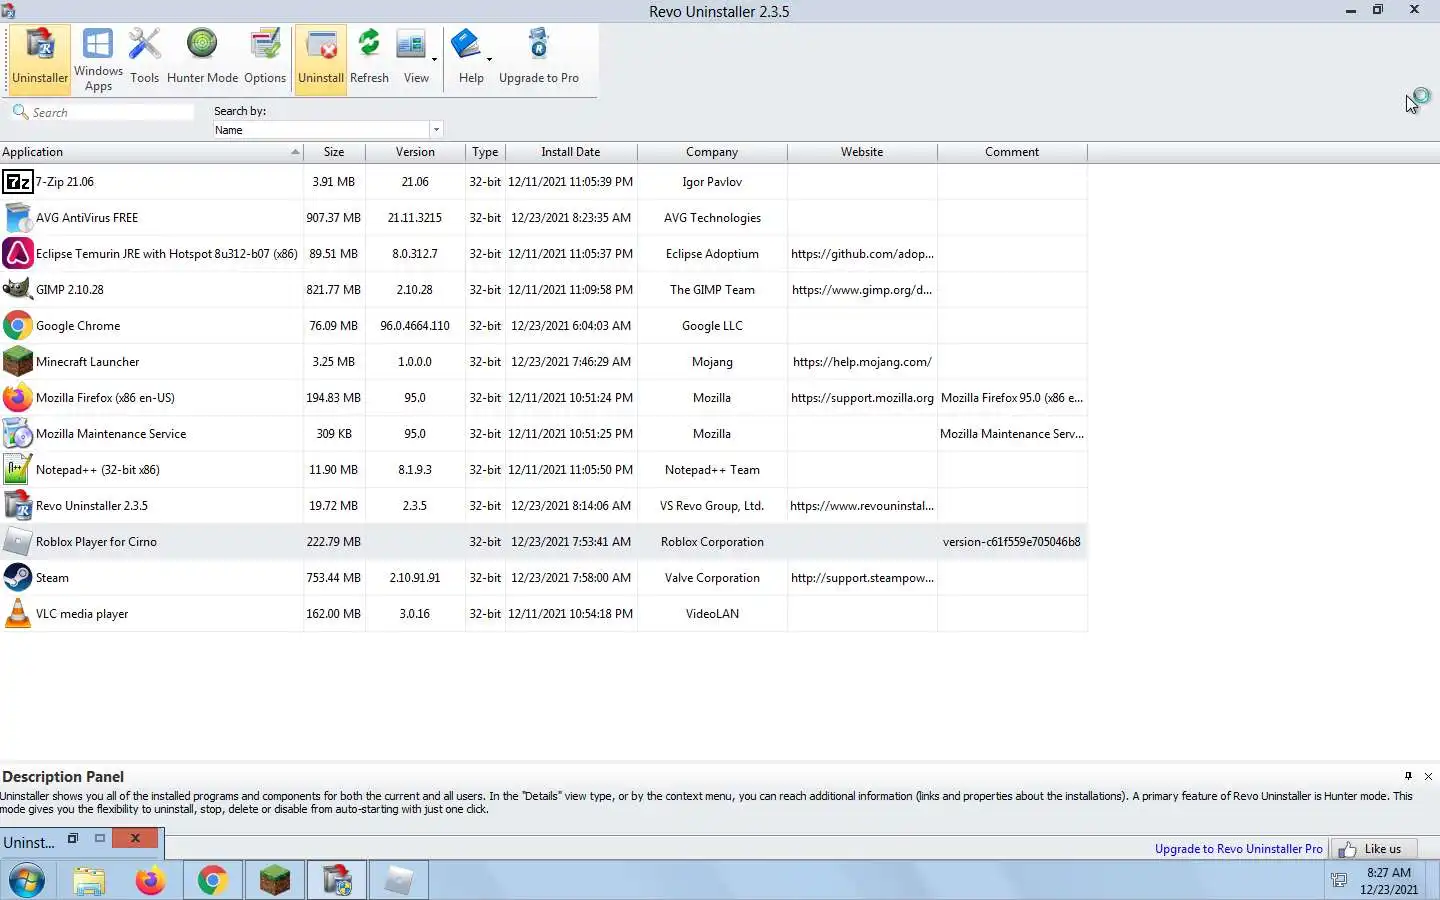
Task: Open the Windows Start button
Action: (27, 881)
